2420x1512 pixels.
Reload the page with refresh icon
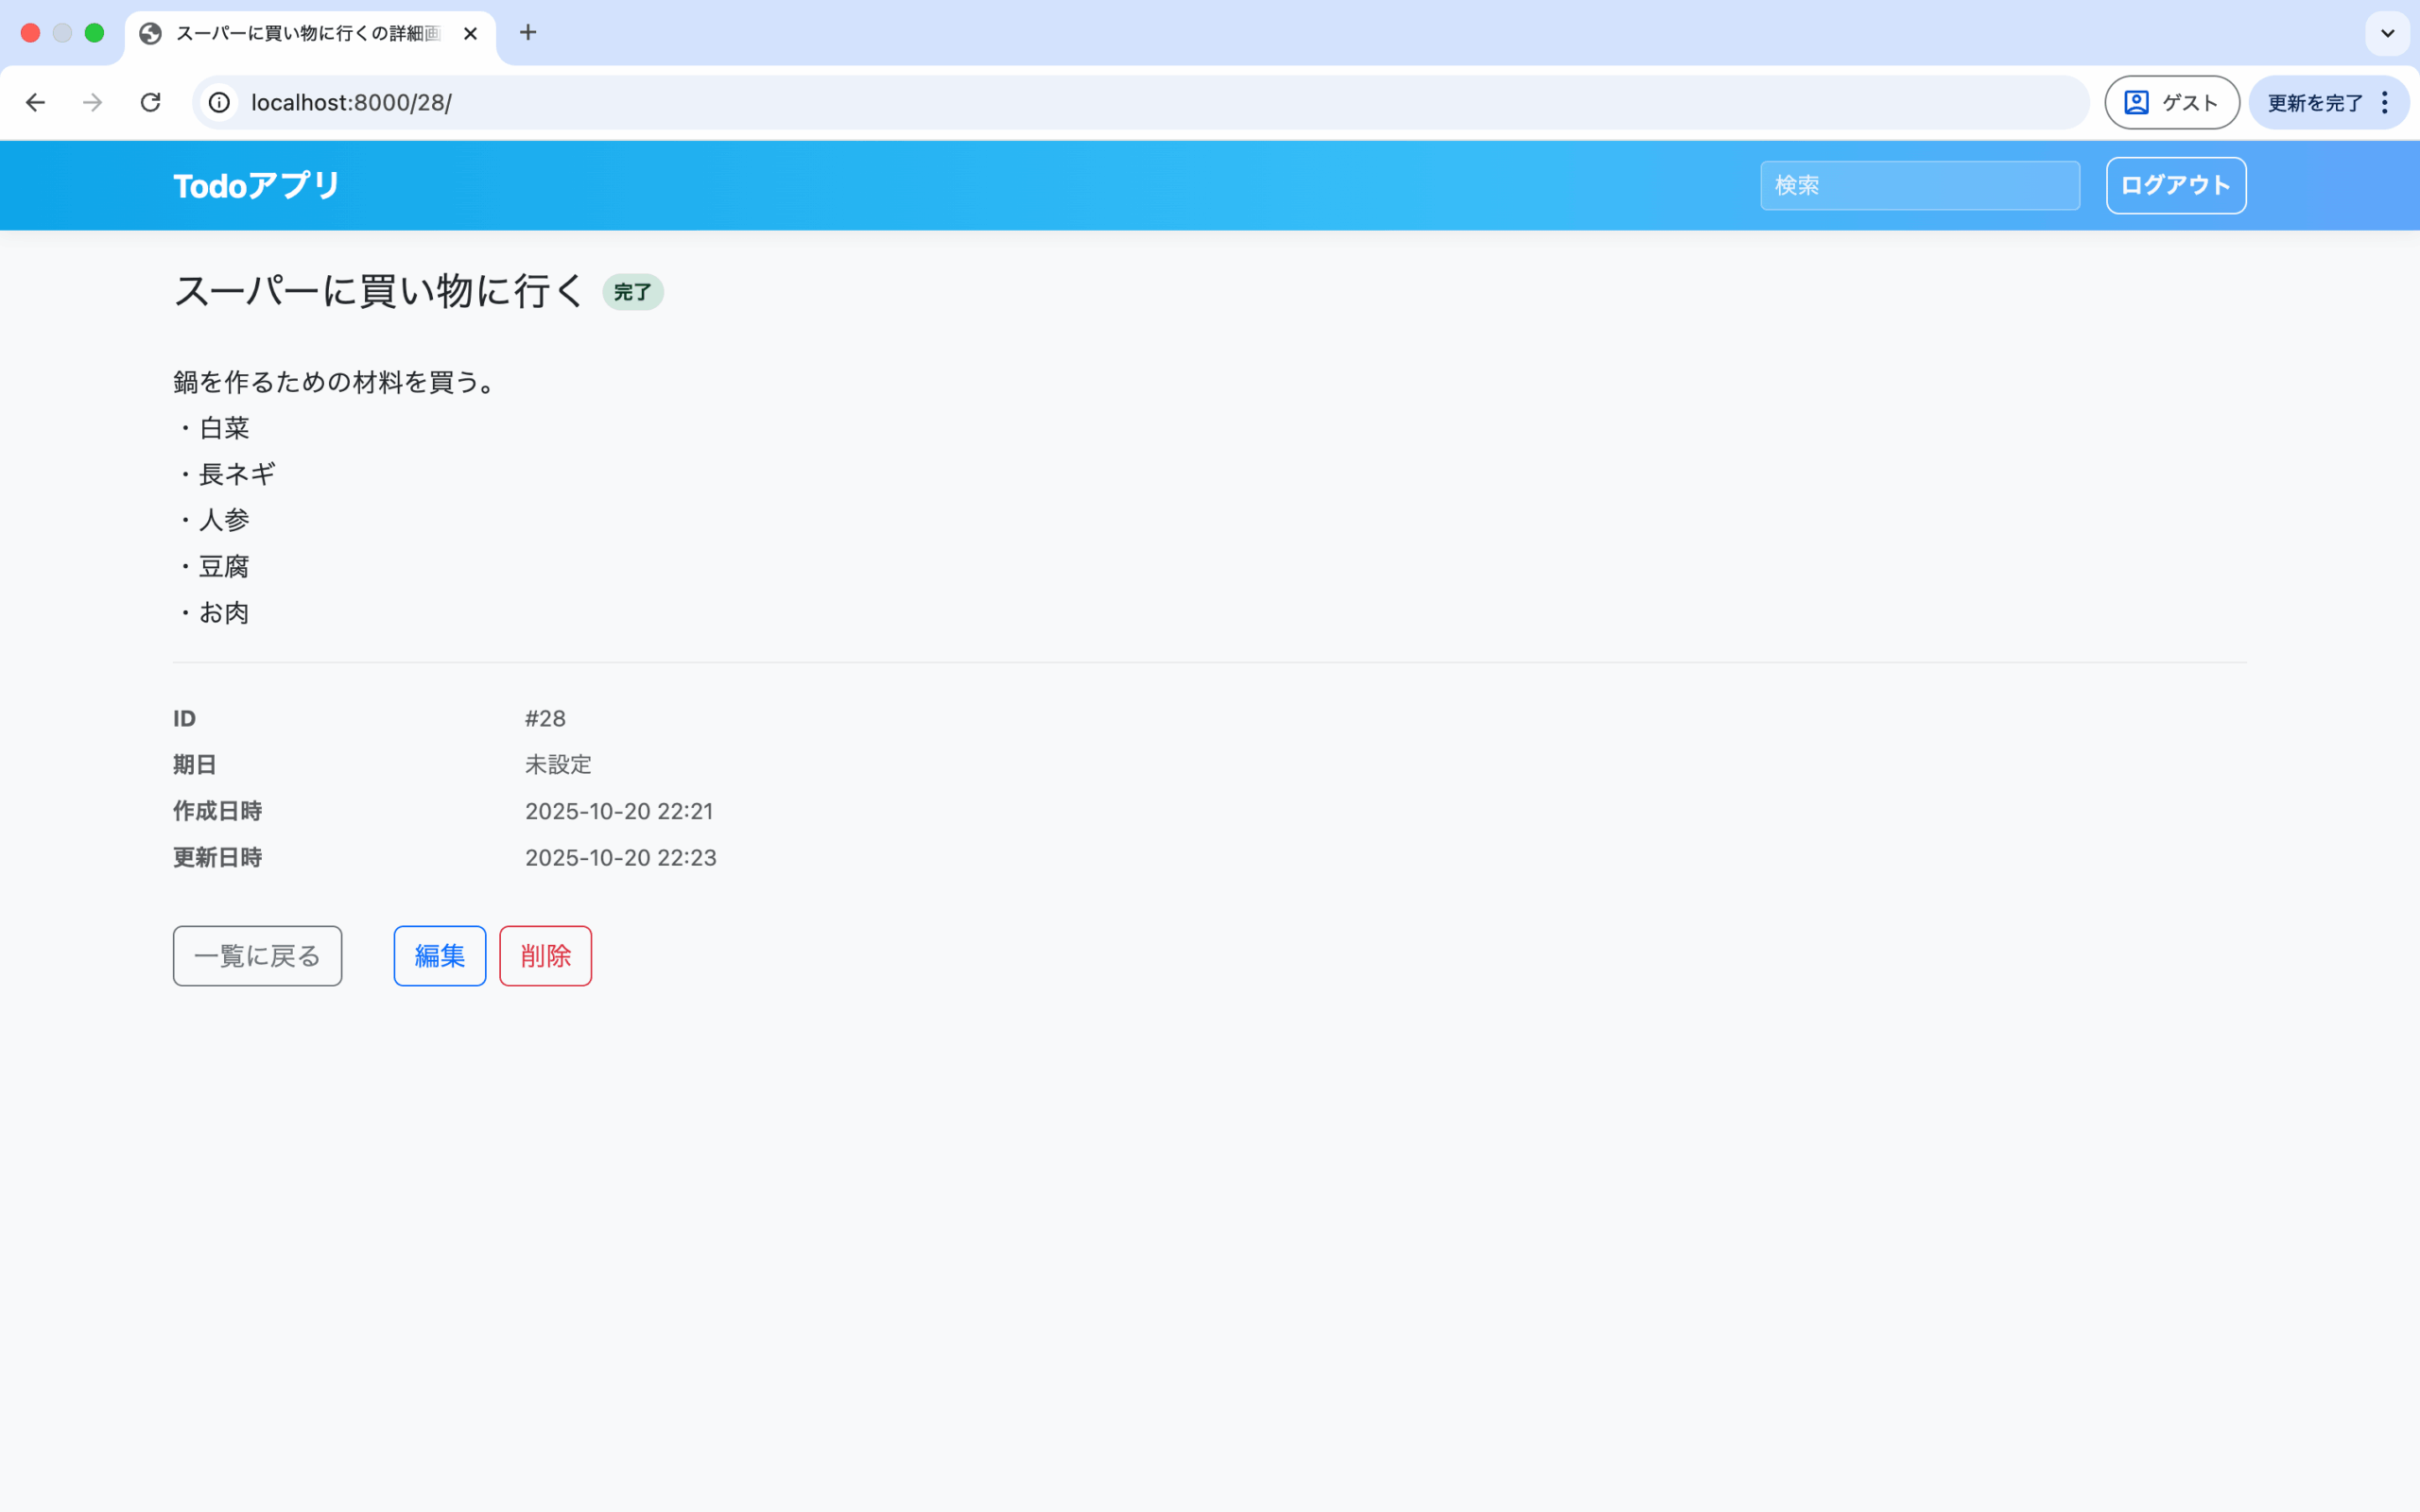click(x=150, y=102)
